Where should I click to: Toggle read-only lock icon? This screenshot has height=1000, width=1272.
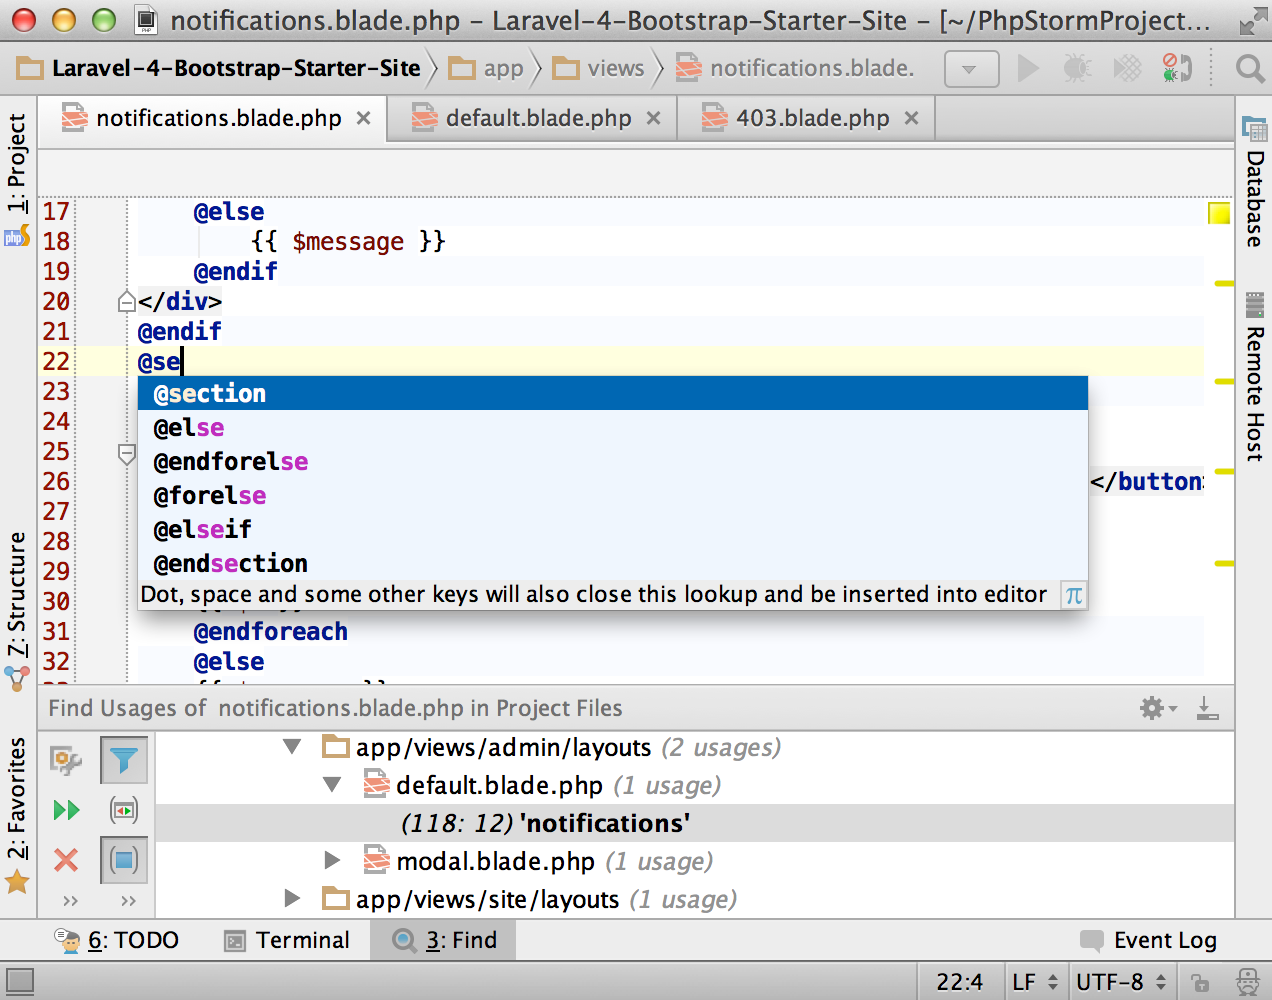[x=1201, y=983]
